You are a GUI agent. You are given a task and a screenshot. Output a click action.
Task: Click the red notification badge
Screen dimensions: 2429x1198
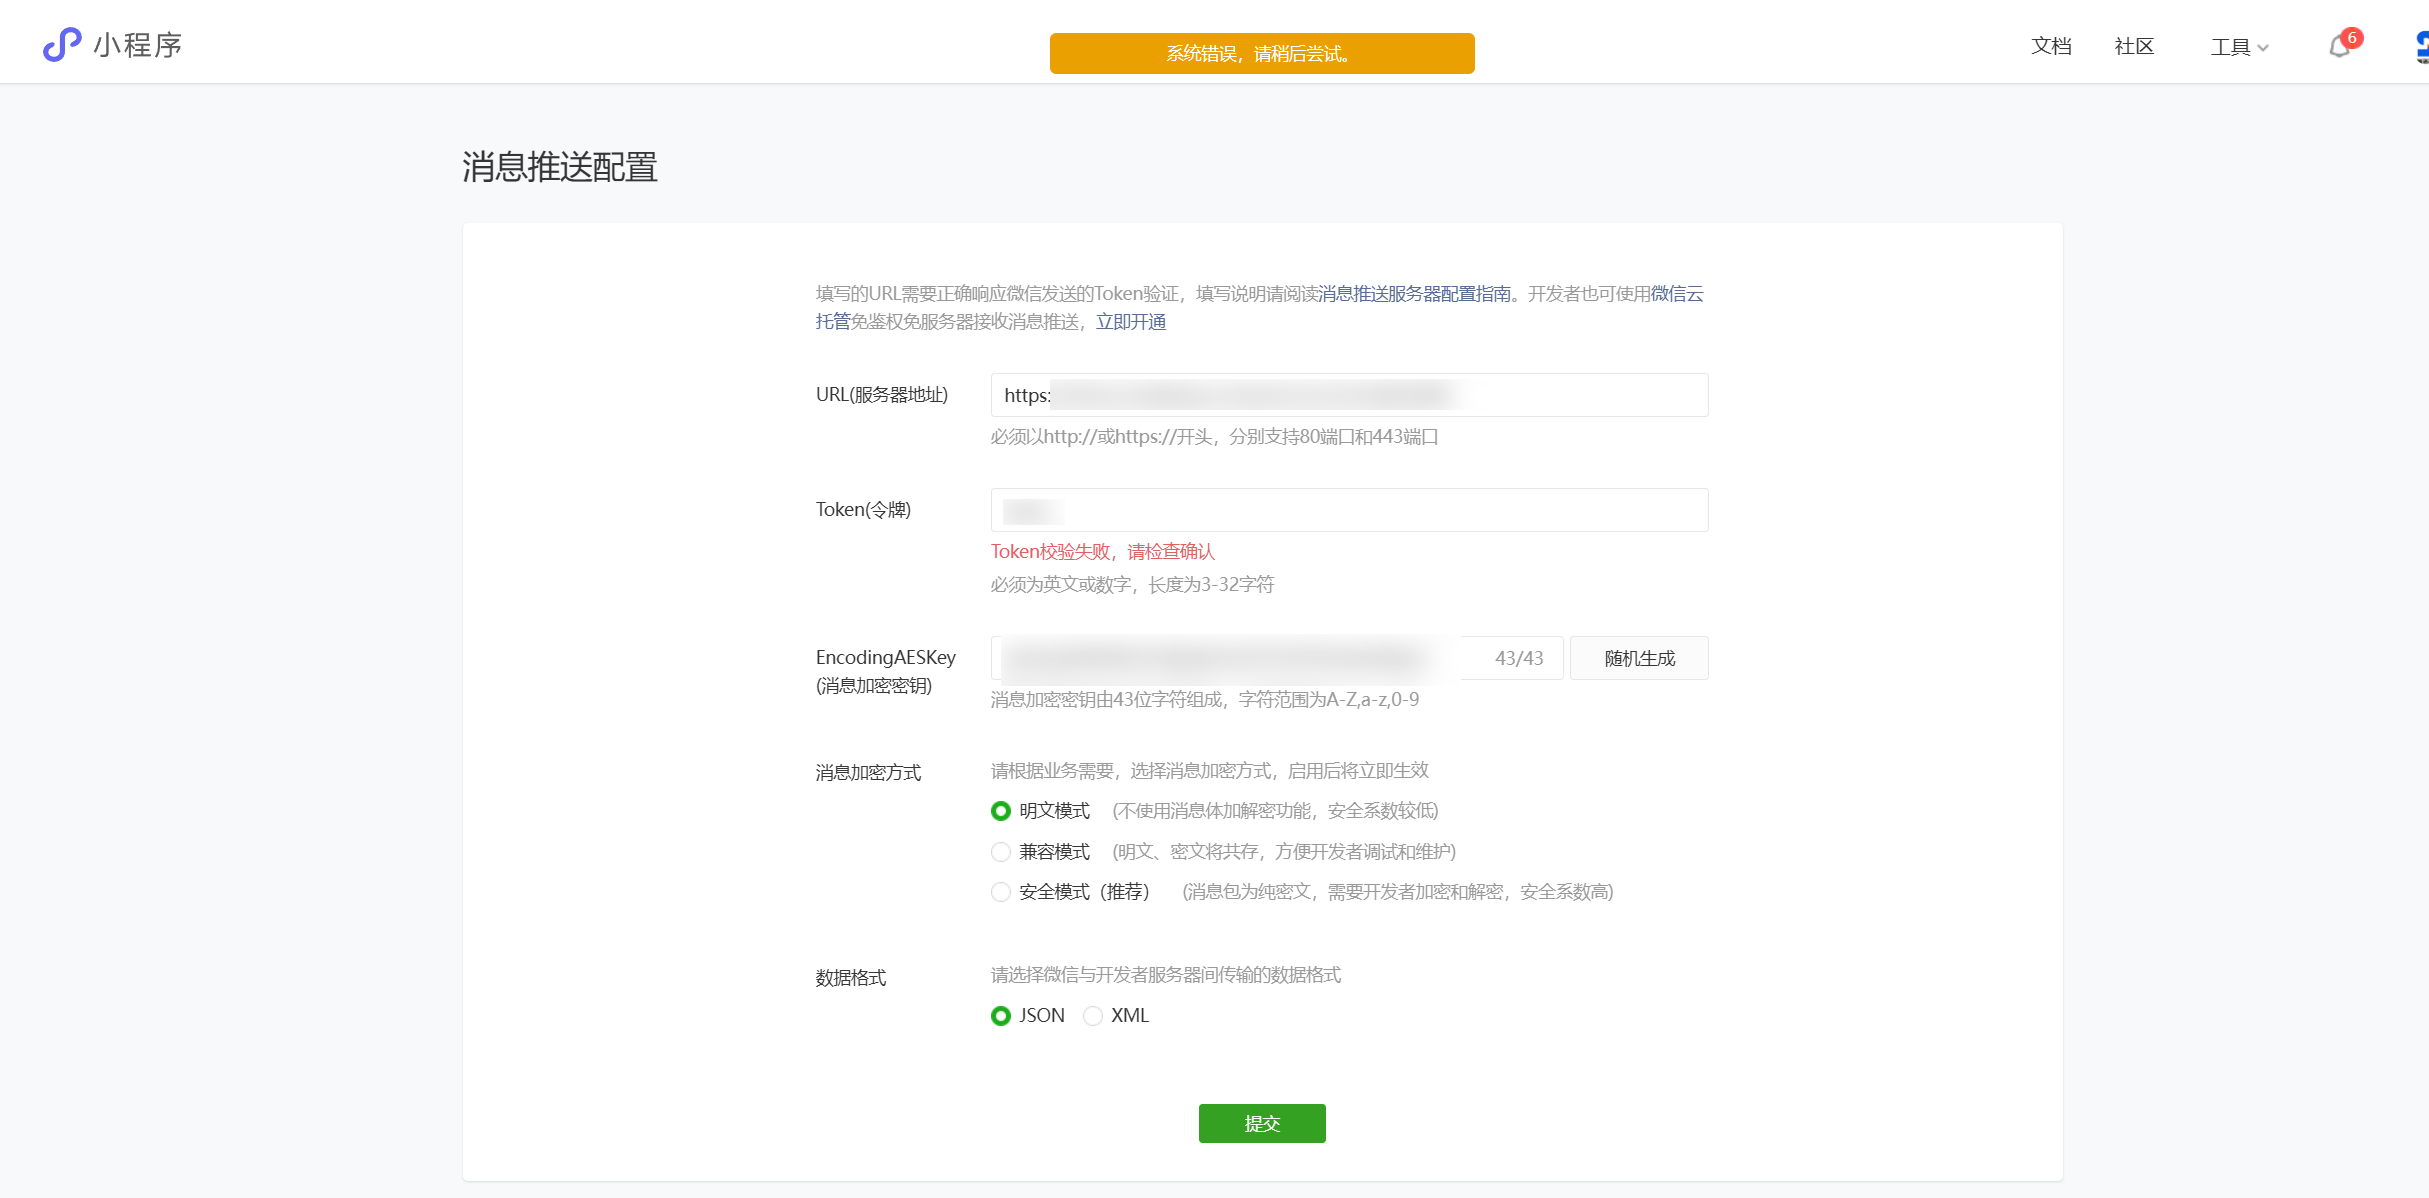[2352, 38]
